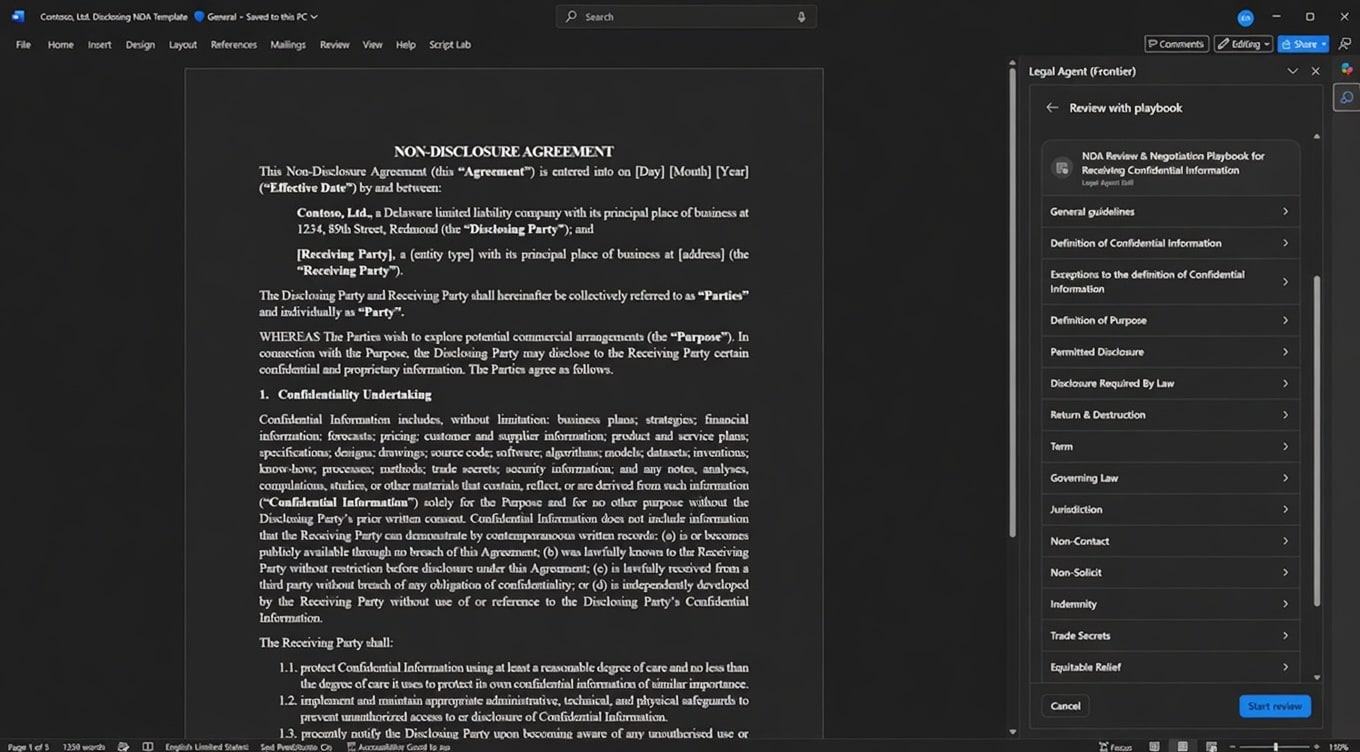Expand Exceptions to the definition row
Screen dimensions: 1360x752
click(1170, 282)
